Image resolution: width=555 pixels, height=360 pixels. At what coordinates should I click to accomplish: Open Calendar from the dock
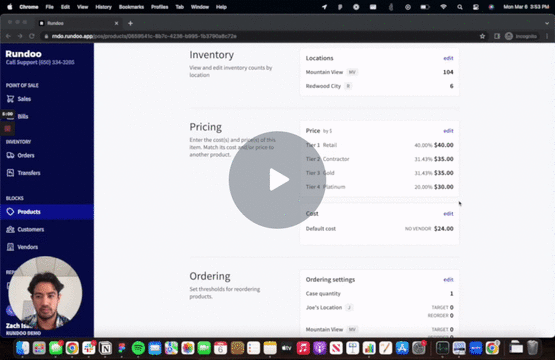tap(221, 348)
